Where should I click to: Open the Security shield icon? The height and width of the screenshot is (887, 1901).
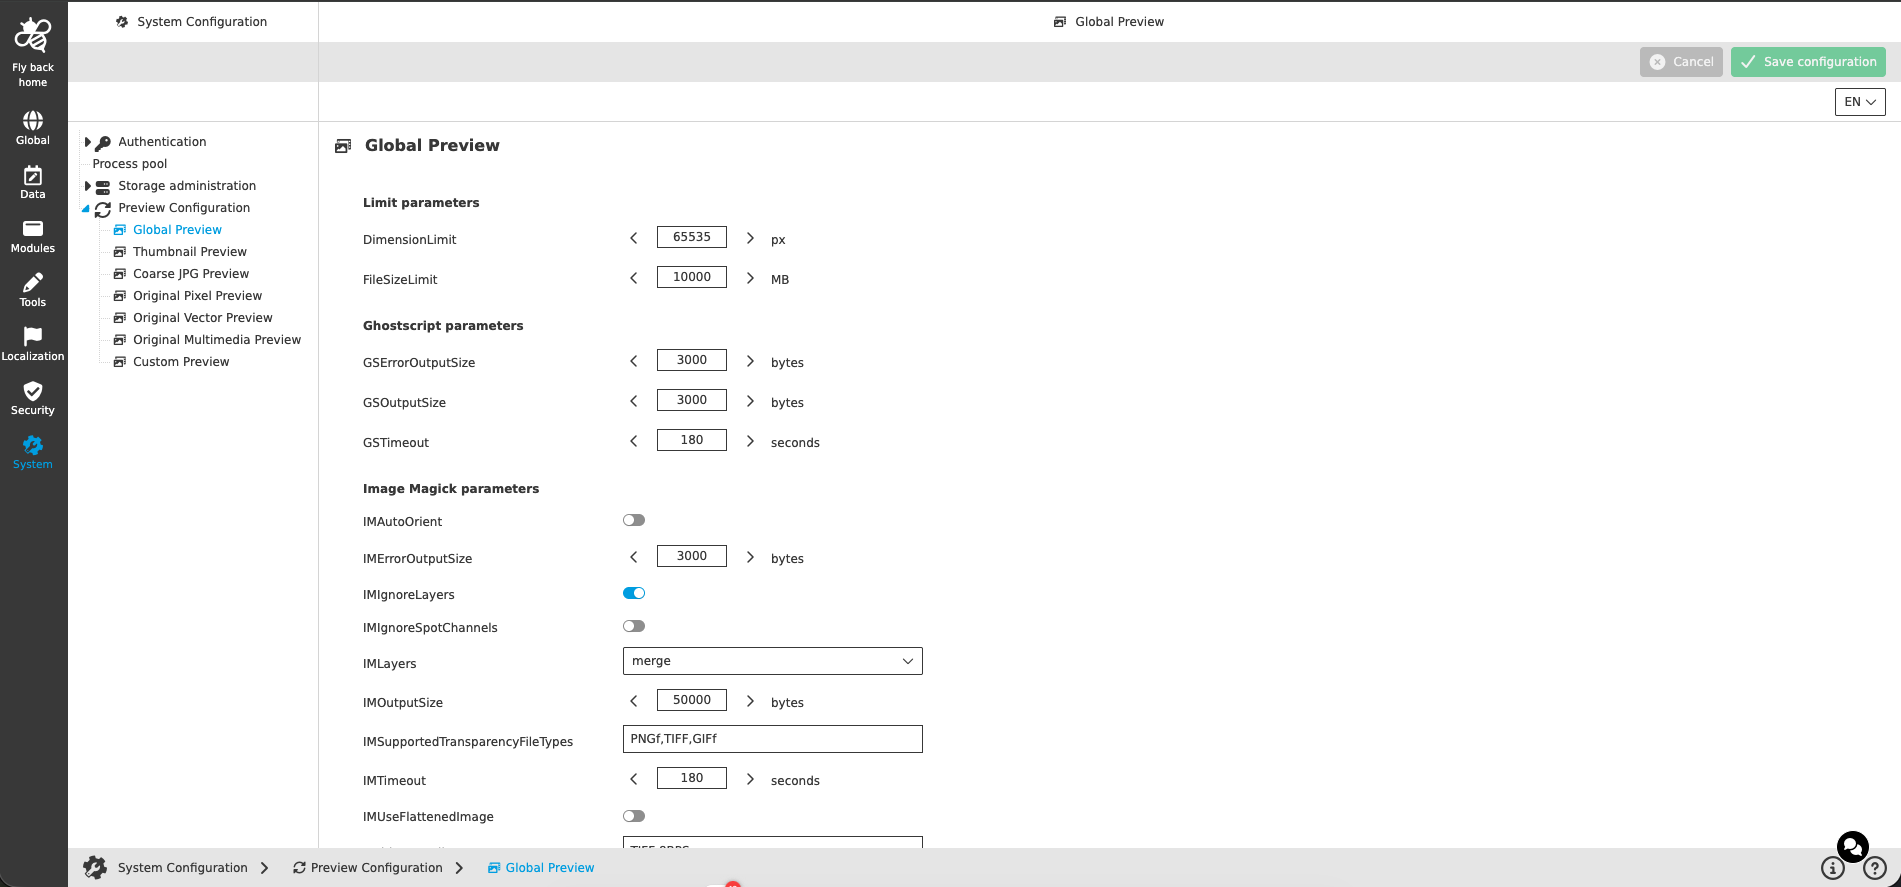[x=33, y=391]
